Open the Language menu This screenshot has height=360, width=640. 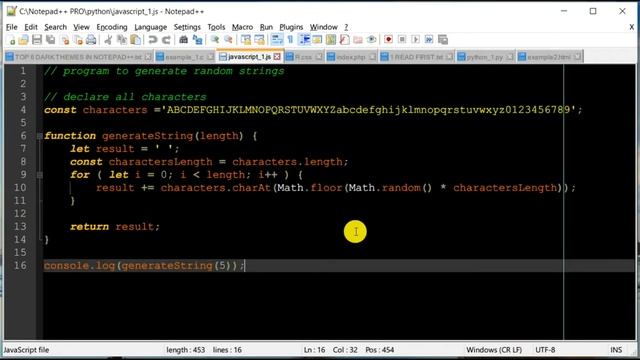point(151,27)
